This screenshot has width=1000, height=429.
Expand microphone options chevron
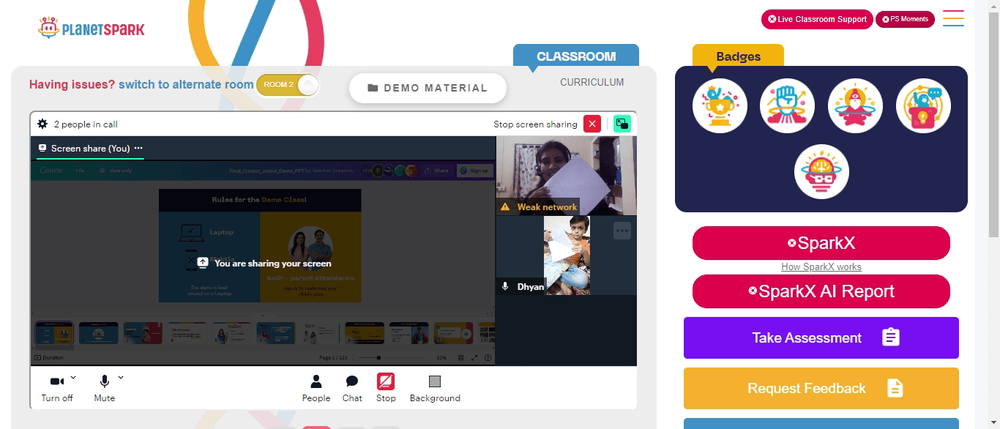pos(121,377)
